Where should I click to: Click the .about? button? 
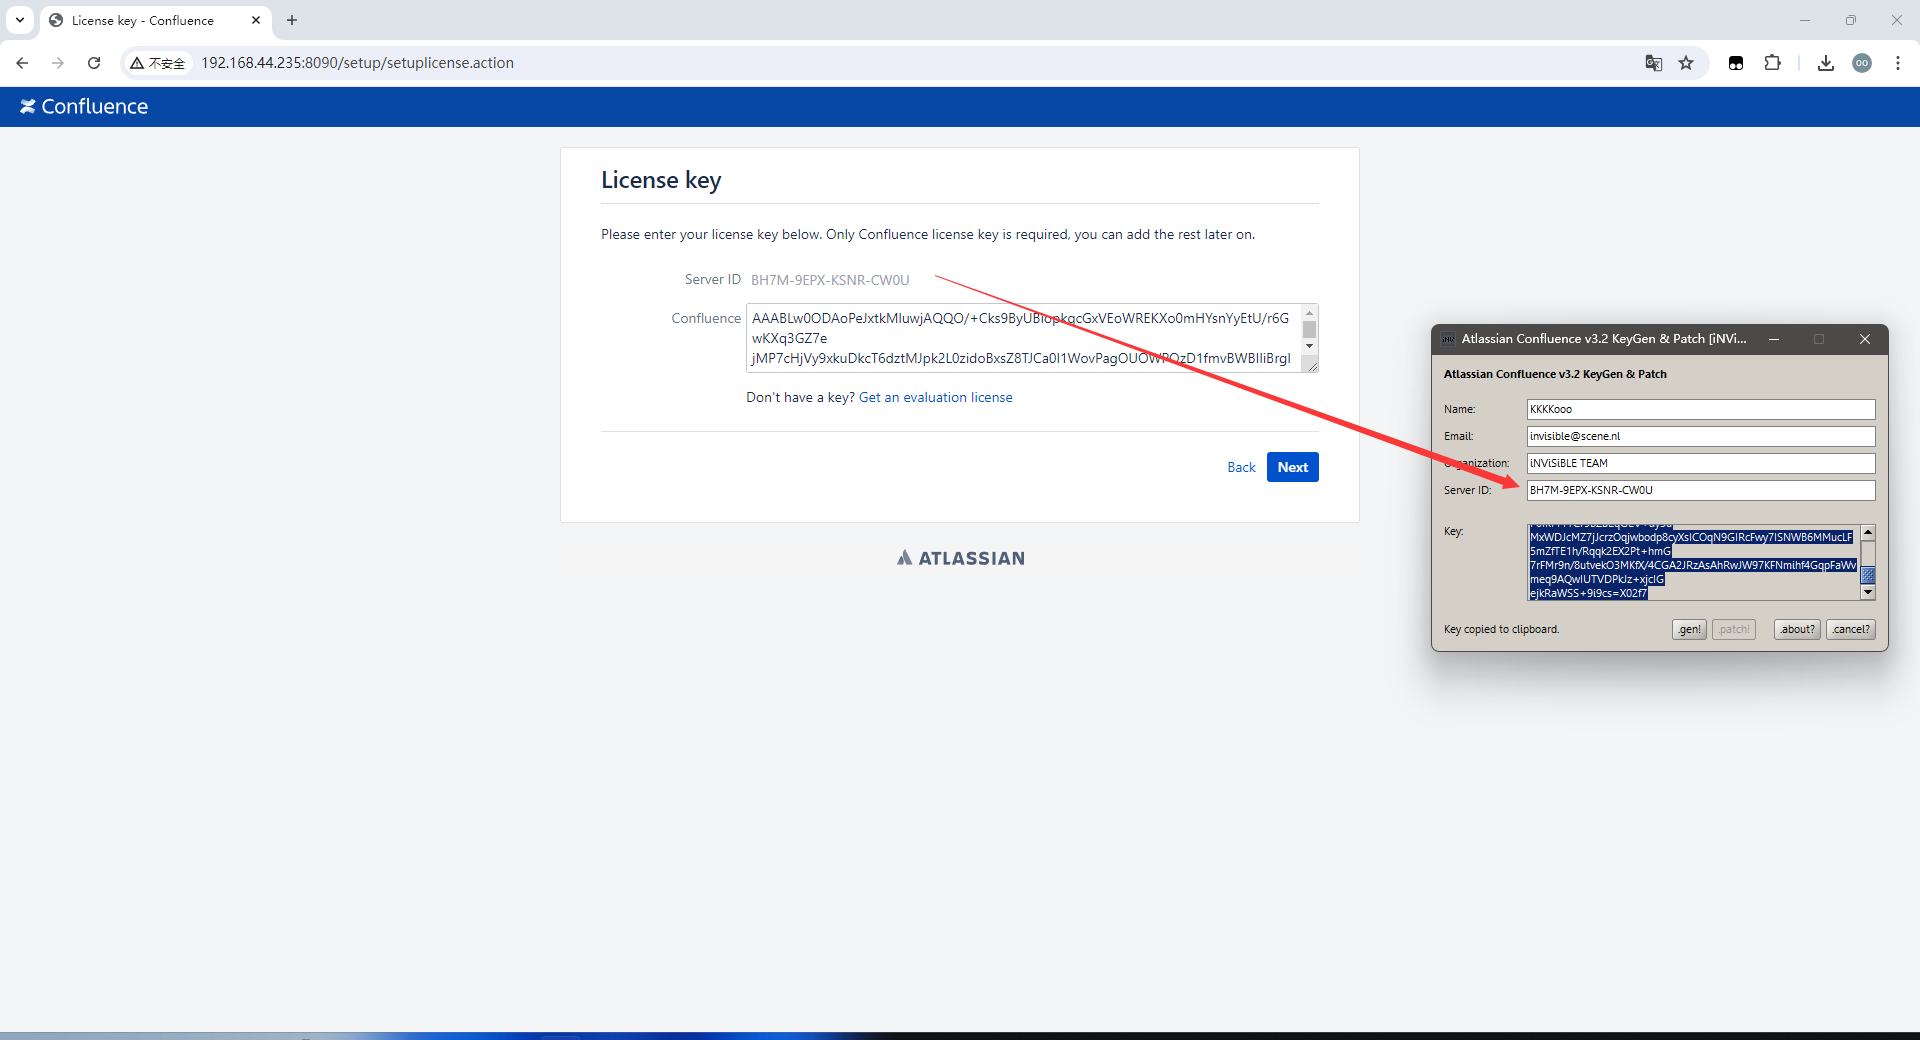tap(1797, 629)
